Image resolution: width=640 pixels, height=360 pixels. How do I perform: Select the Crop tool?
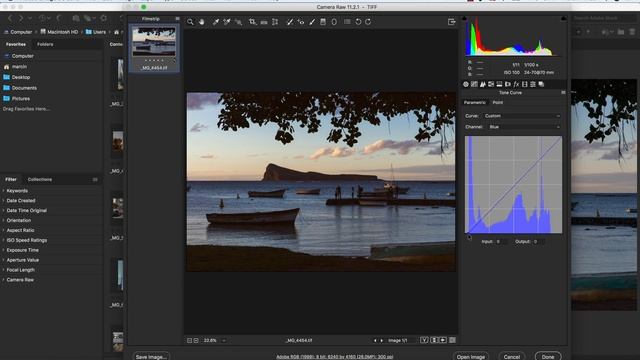click(x=253, y=22)
